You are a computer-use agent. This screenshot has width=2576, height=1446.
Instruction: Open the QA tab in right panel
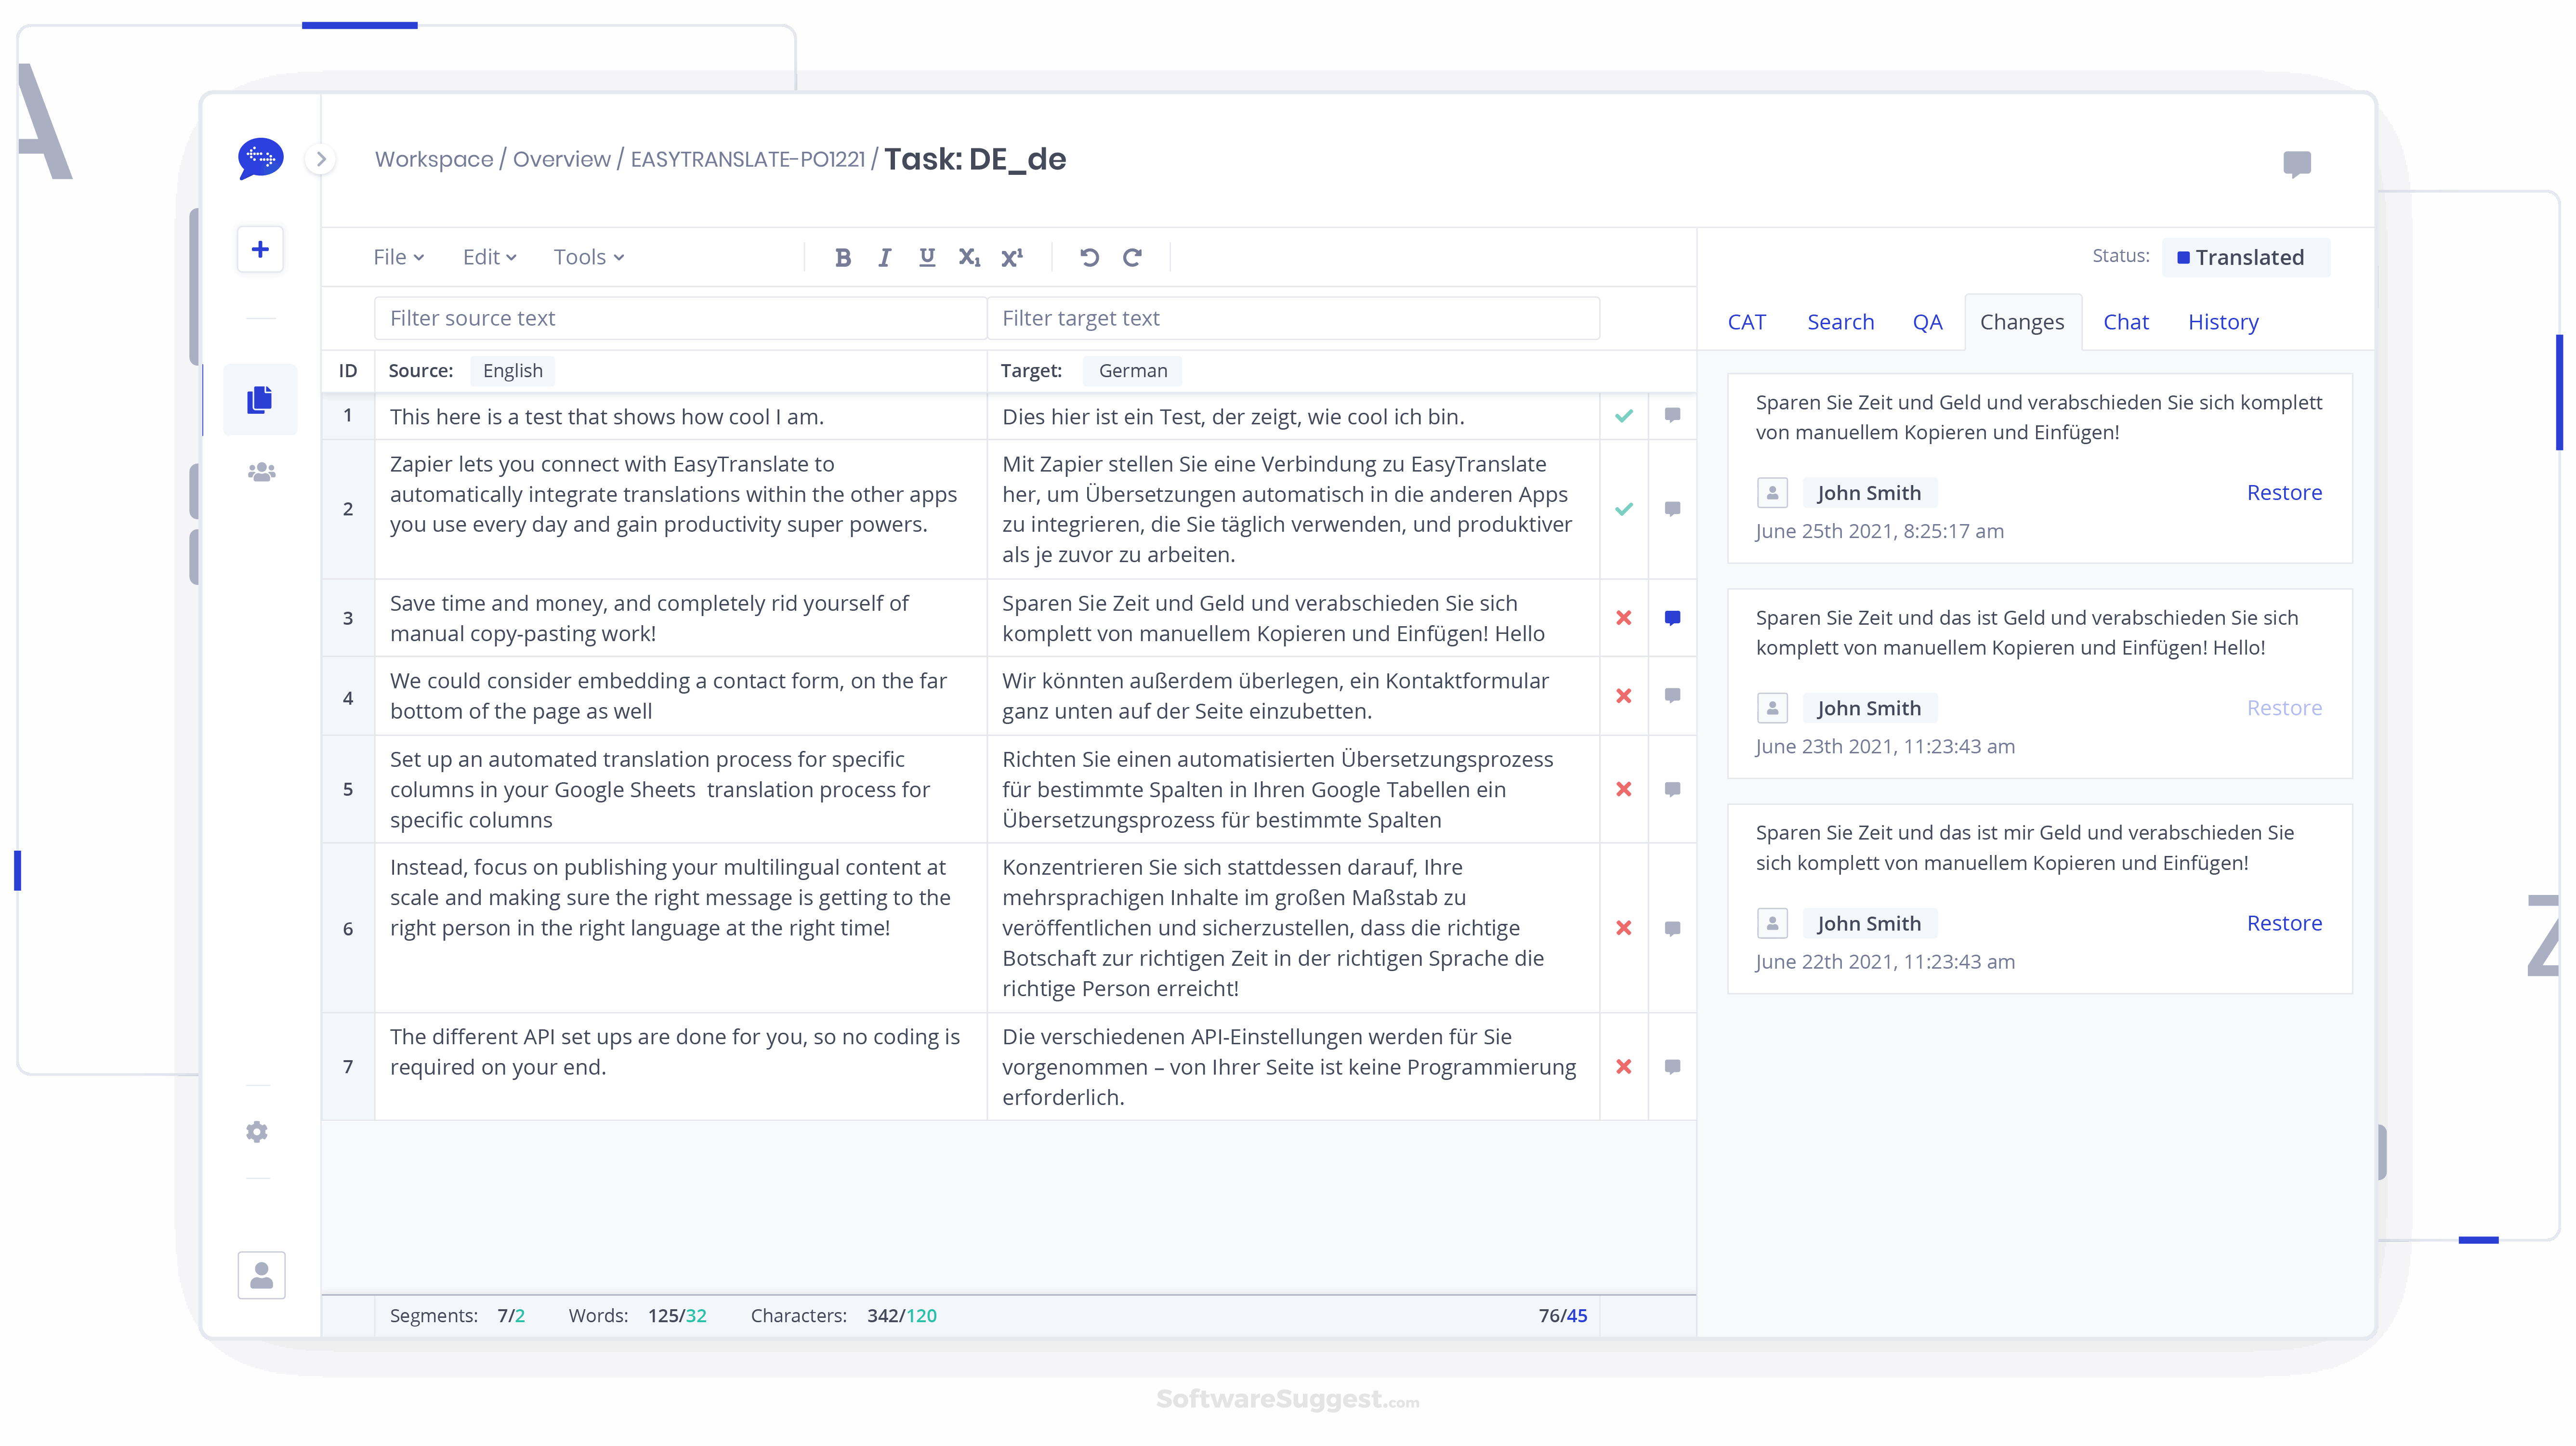pos(1928,321)
